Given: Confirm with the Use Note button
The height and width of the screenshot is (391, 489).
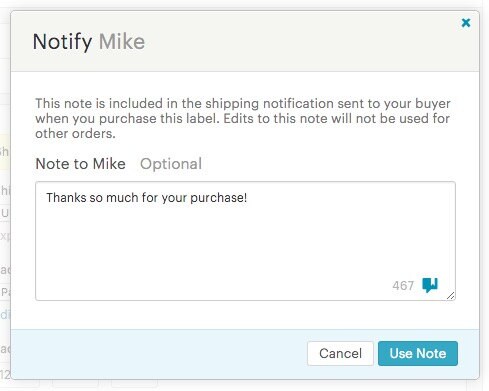Looking at the screenshot, I should (x=418, y=353).
